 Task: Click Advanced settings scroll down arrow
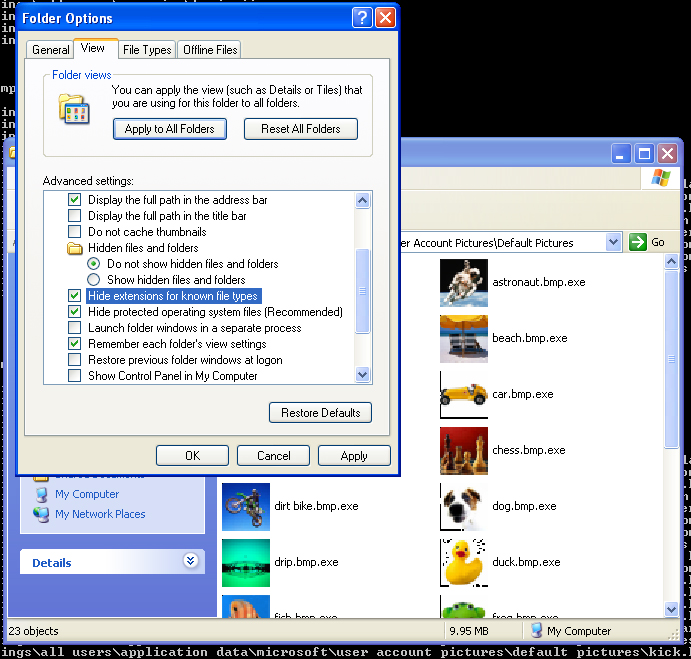(362, 375)
